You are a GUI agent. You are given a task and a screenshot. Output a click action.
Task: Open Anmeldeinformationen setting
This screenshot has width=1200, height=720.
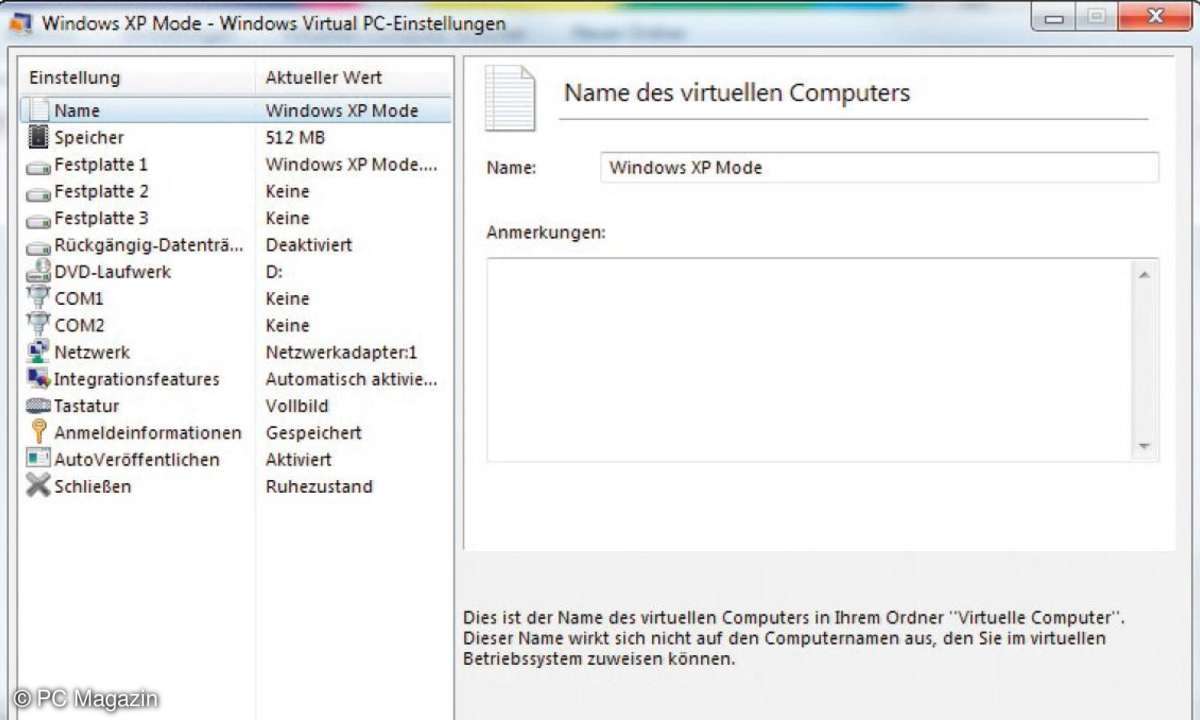click(x=148, y=434)
